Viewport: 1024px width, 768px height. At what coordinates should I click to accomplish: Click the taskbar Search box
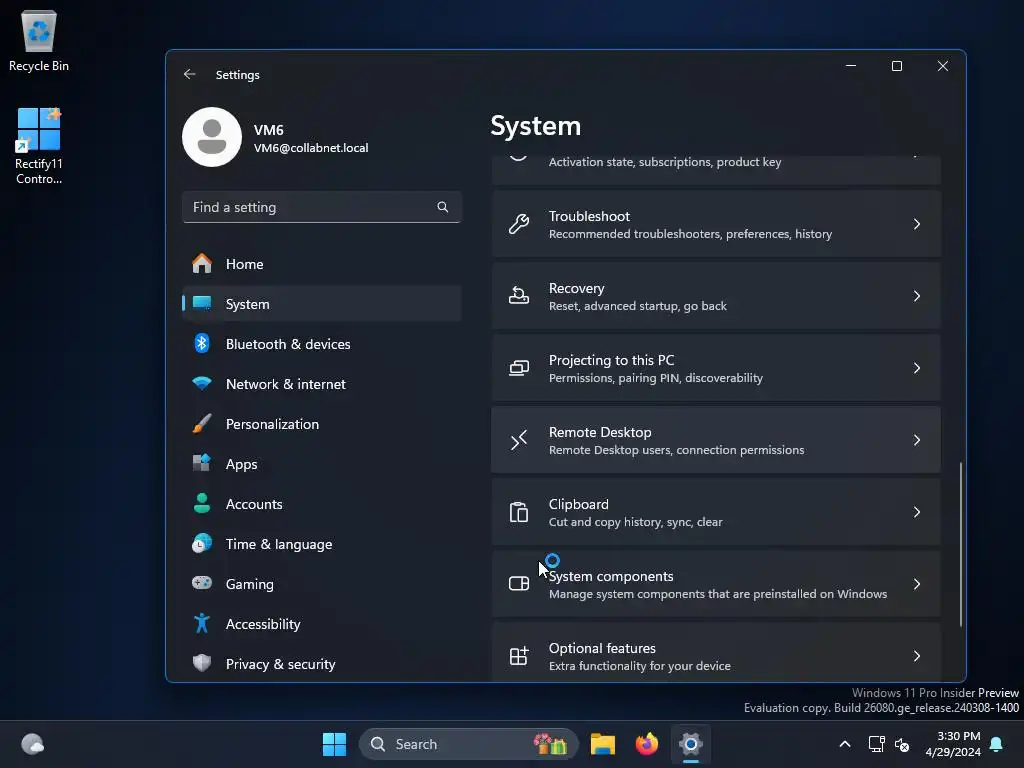(468, 744)
